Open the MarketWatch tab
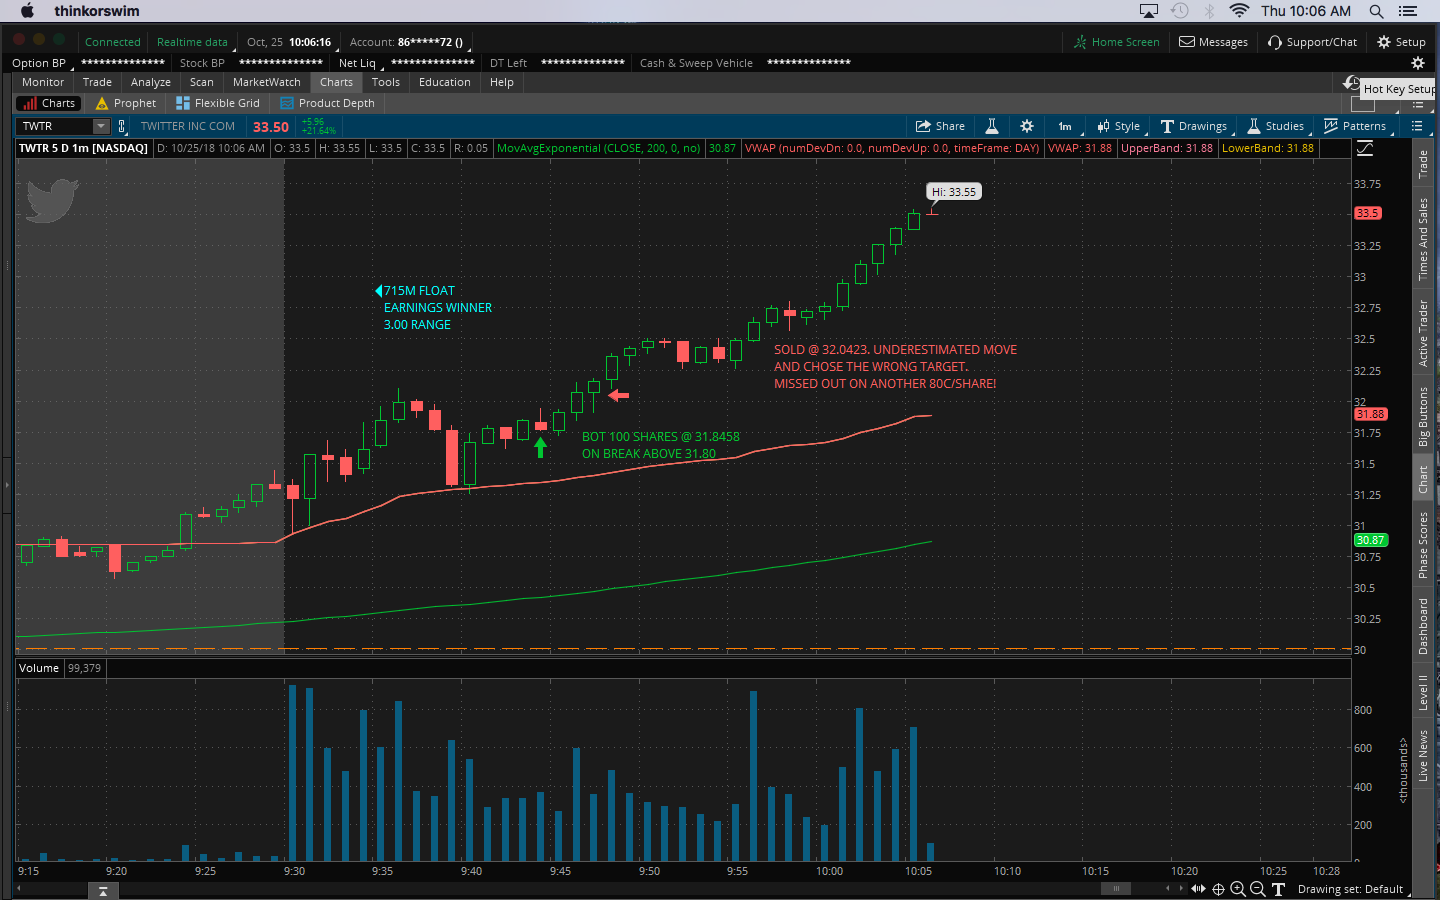This screenshot has height=900, width=1440. point(267,82)
